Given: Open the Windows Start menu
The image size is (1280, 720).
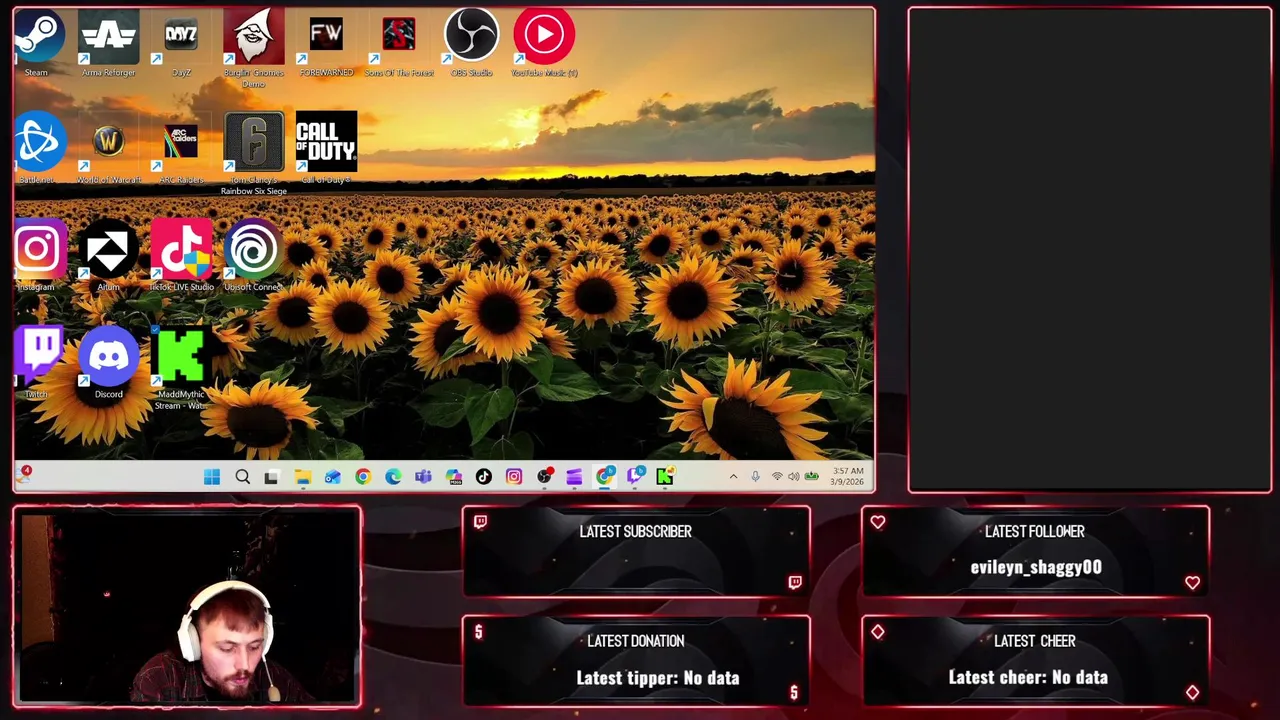Looking at the screenshot, I should click(212, 477).
